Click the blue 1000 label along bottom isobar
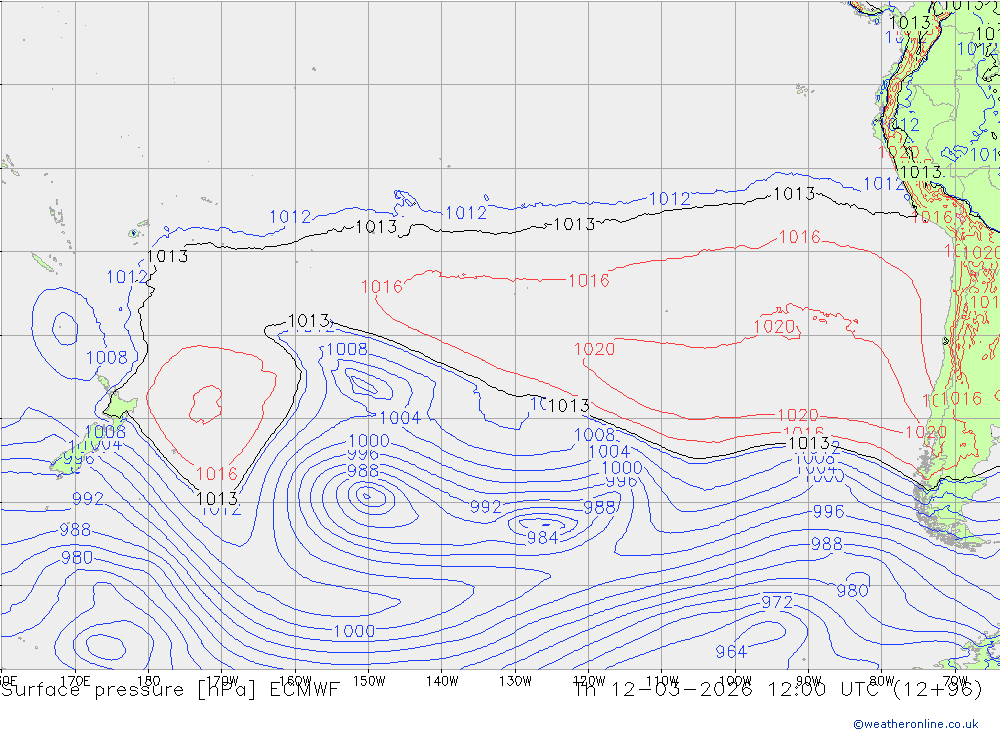 point(354,631)
